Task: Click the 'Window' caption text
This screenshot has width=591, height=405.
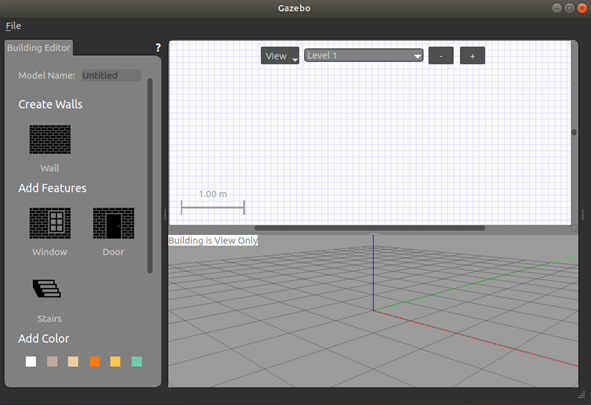Action: pos(50,252)
